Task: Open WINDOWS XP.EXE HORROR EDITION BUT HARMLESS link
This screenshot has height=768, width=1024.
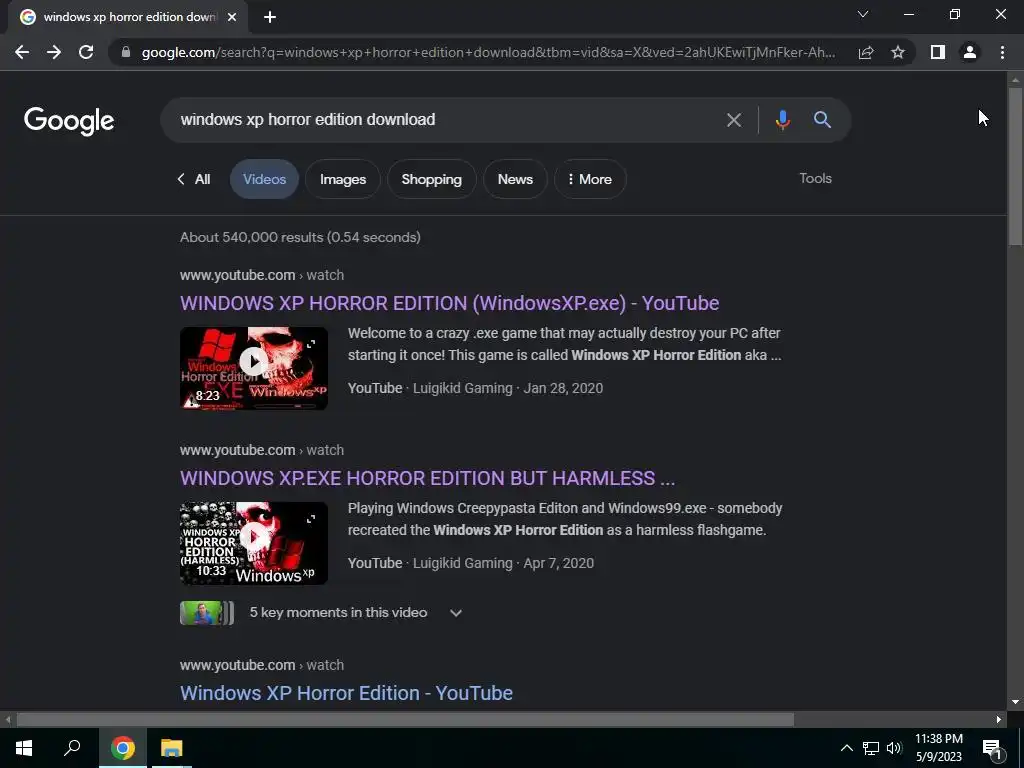Action: (x=427, y=478)
